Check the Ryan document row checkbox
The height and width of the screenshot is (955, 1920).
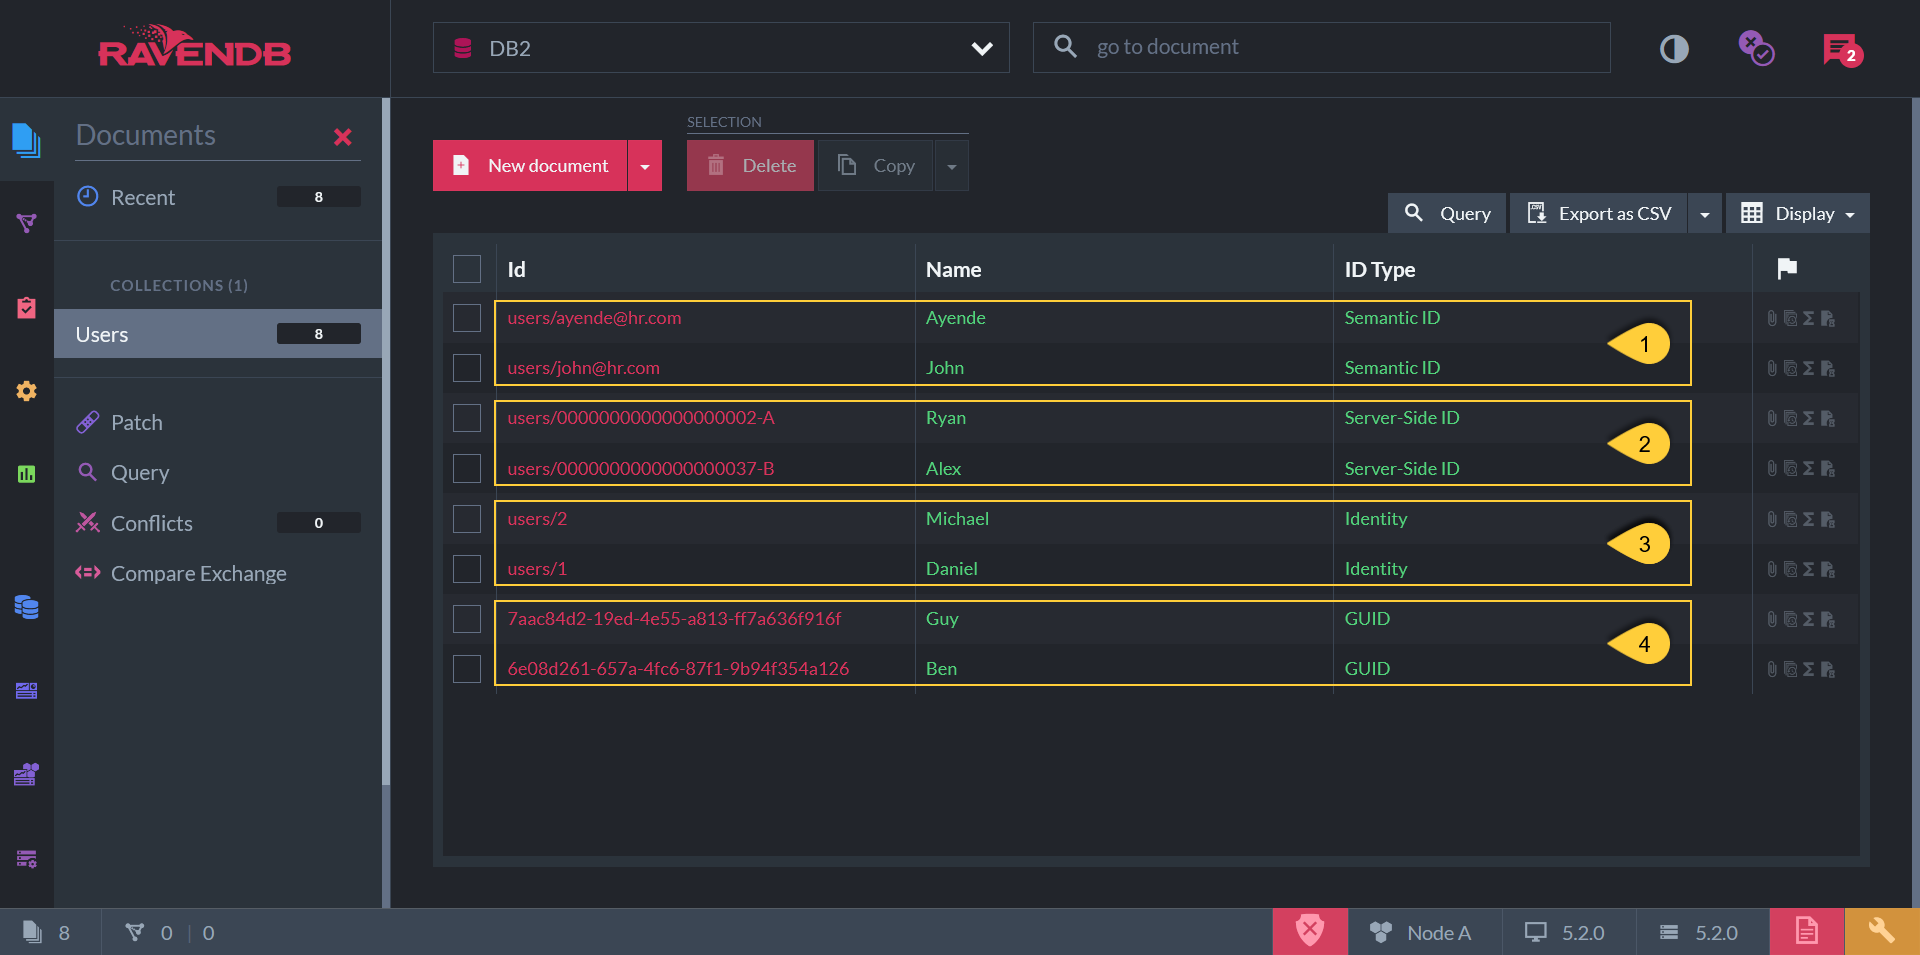point(467,418)
